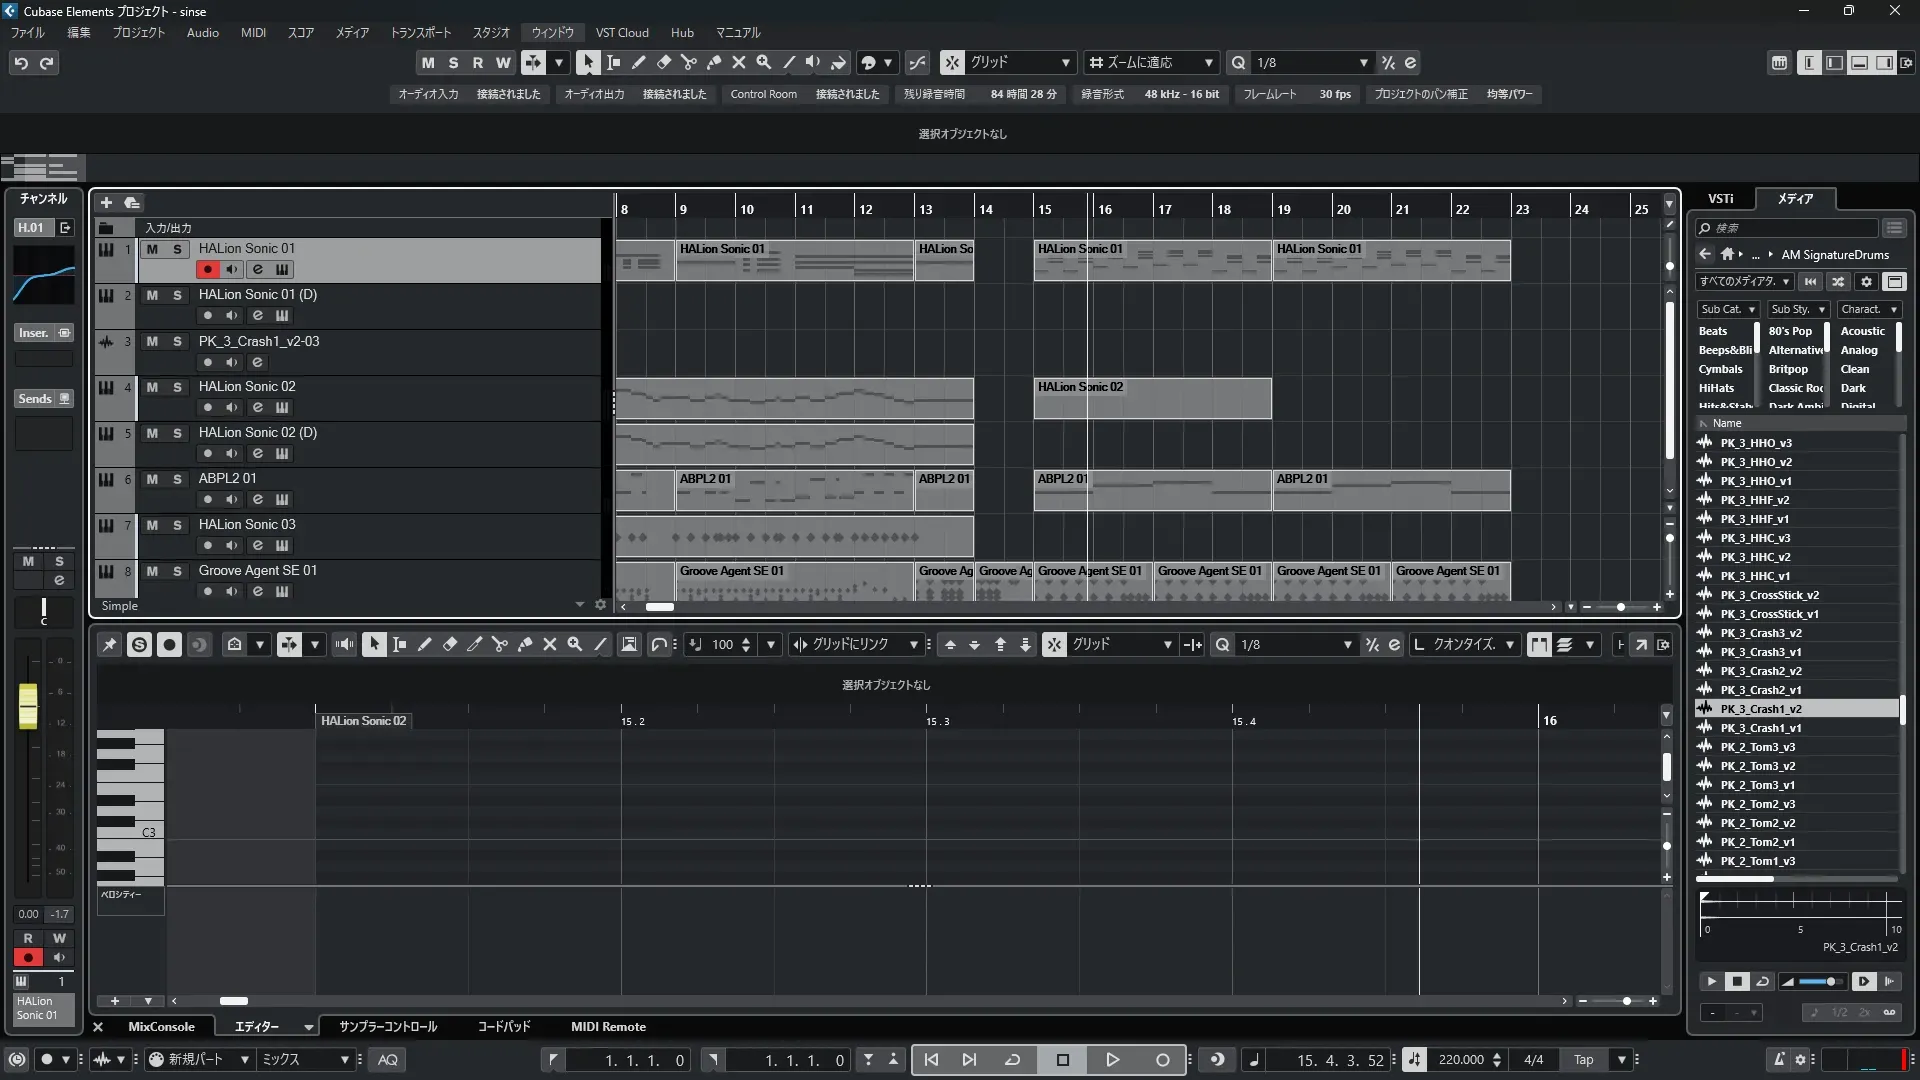The image size is (1920, 1080).
Task: Toggle record enable on HALion Sonic 01 track
Action: 207,269
